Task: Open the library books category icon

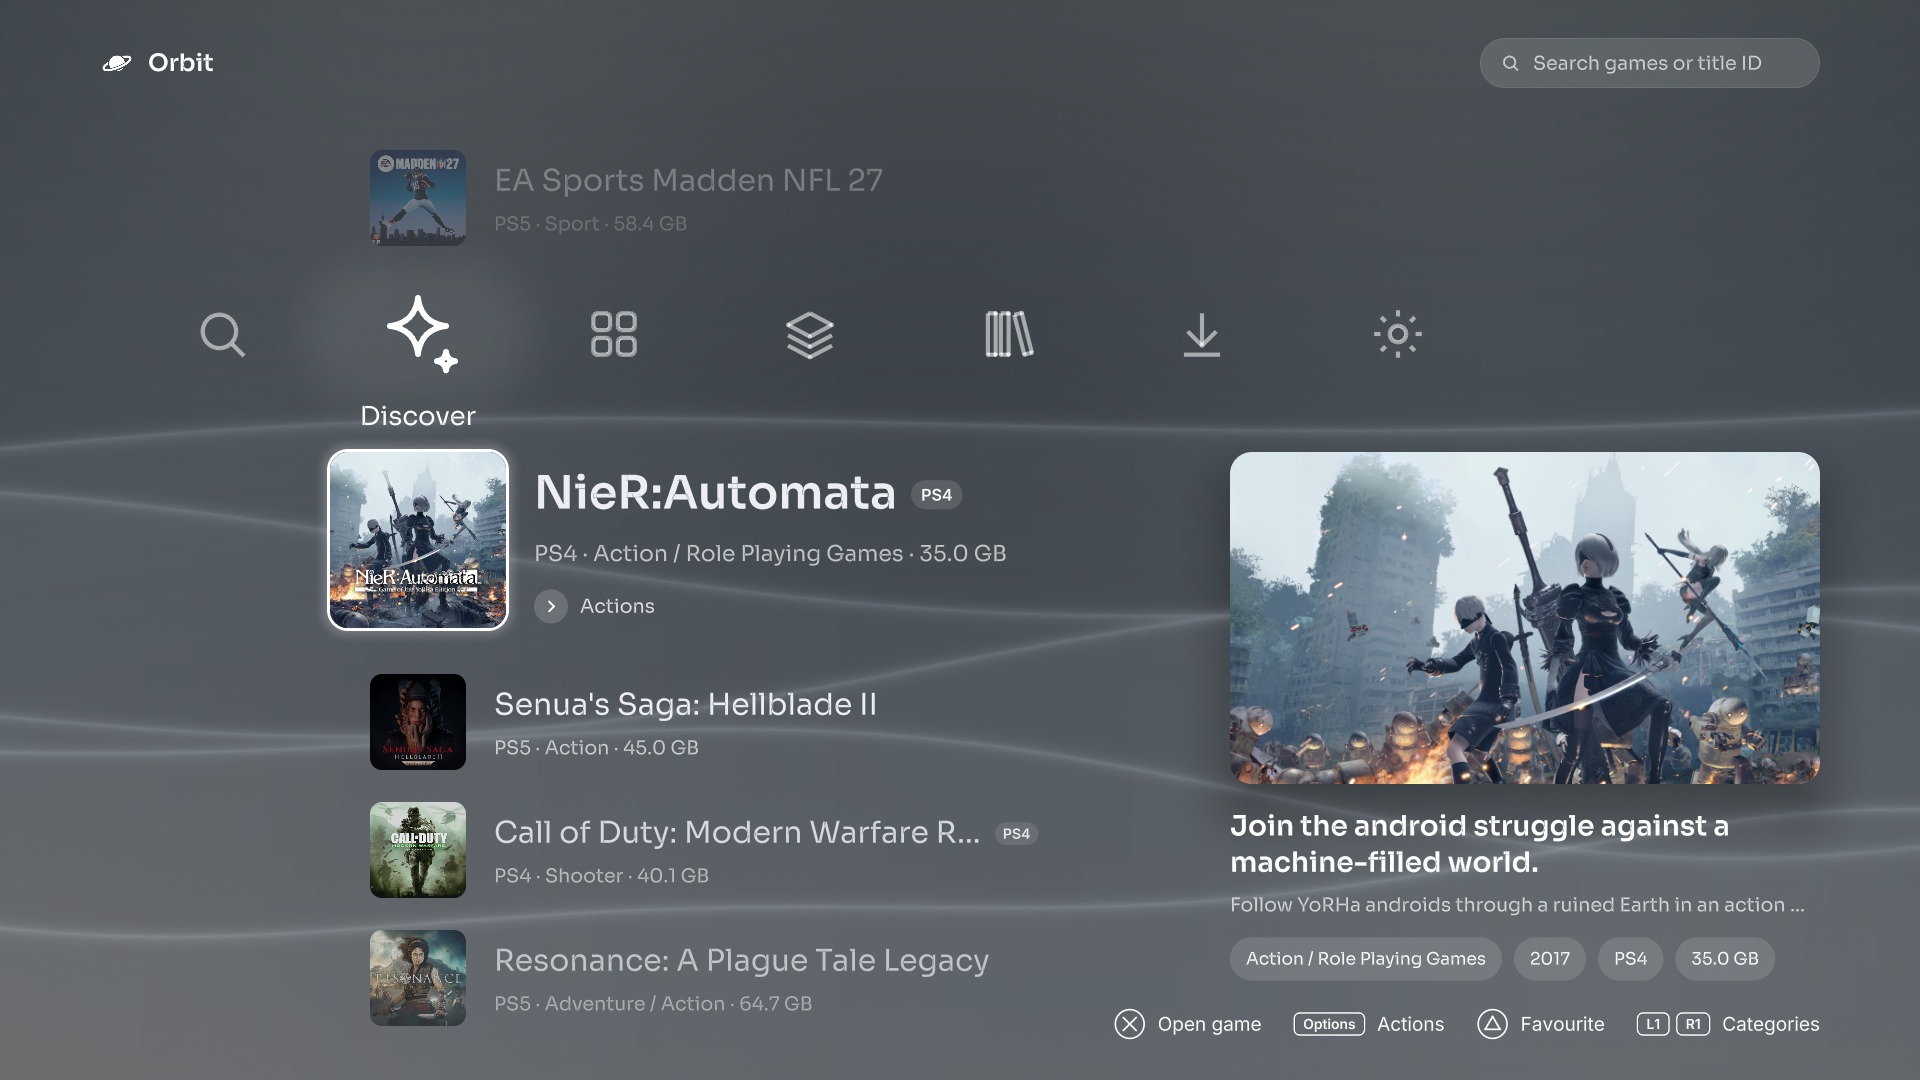Action: pyautogui.click(x=1009, y=334)
